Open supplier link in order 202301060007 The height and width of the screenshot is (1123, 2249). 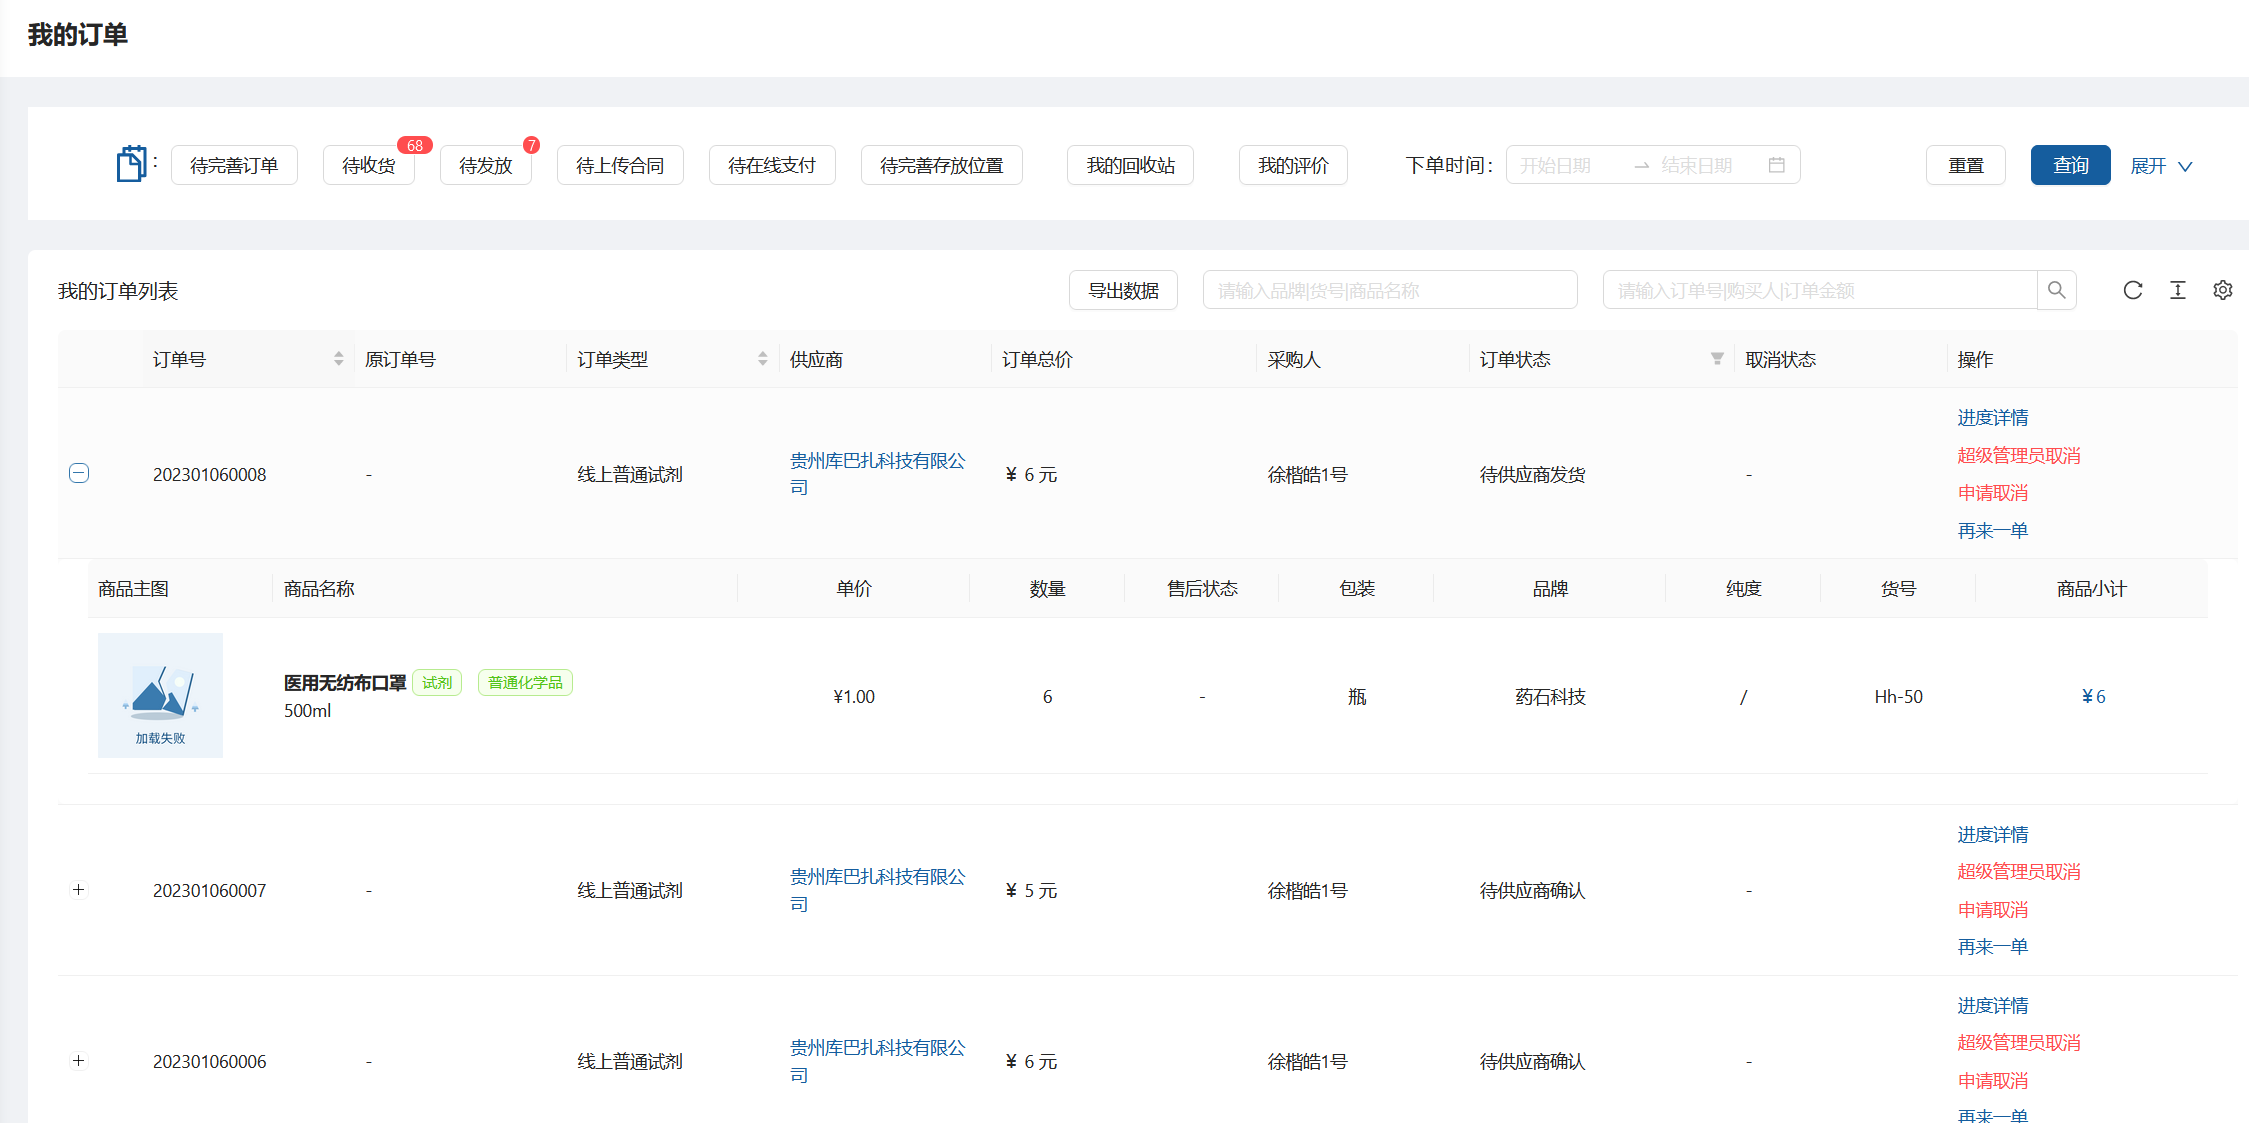(x=878, y=890)
